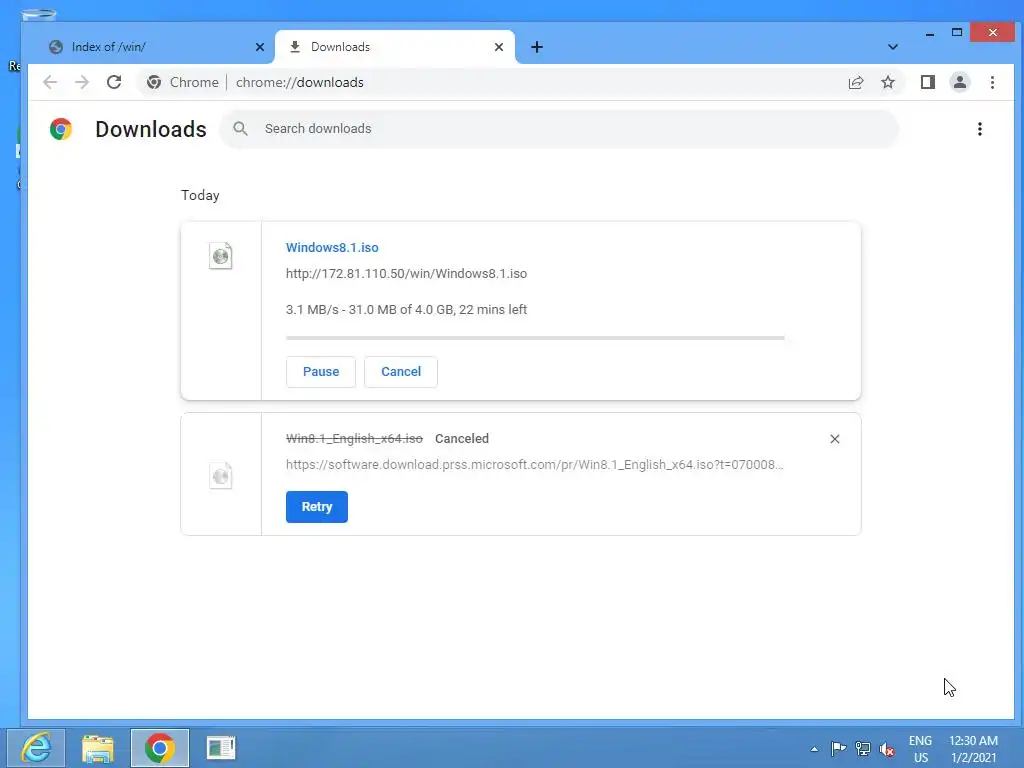Go back with the back arrow
1024x768 pixels.
(x=50, y=82)
